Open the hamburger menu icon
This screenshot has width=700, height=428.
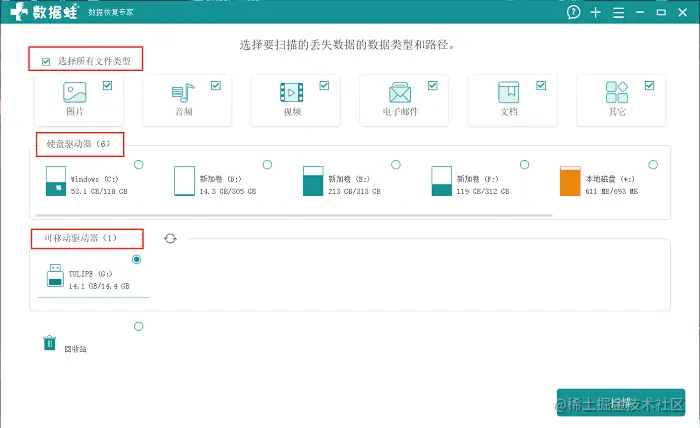coord(618,12)
